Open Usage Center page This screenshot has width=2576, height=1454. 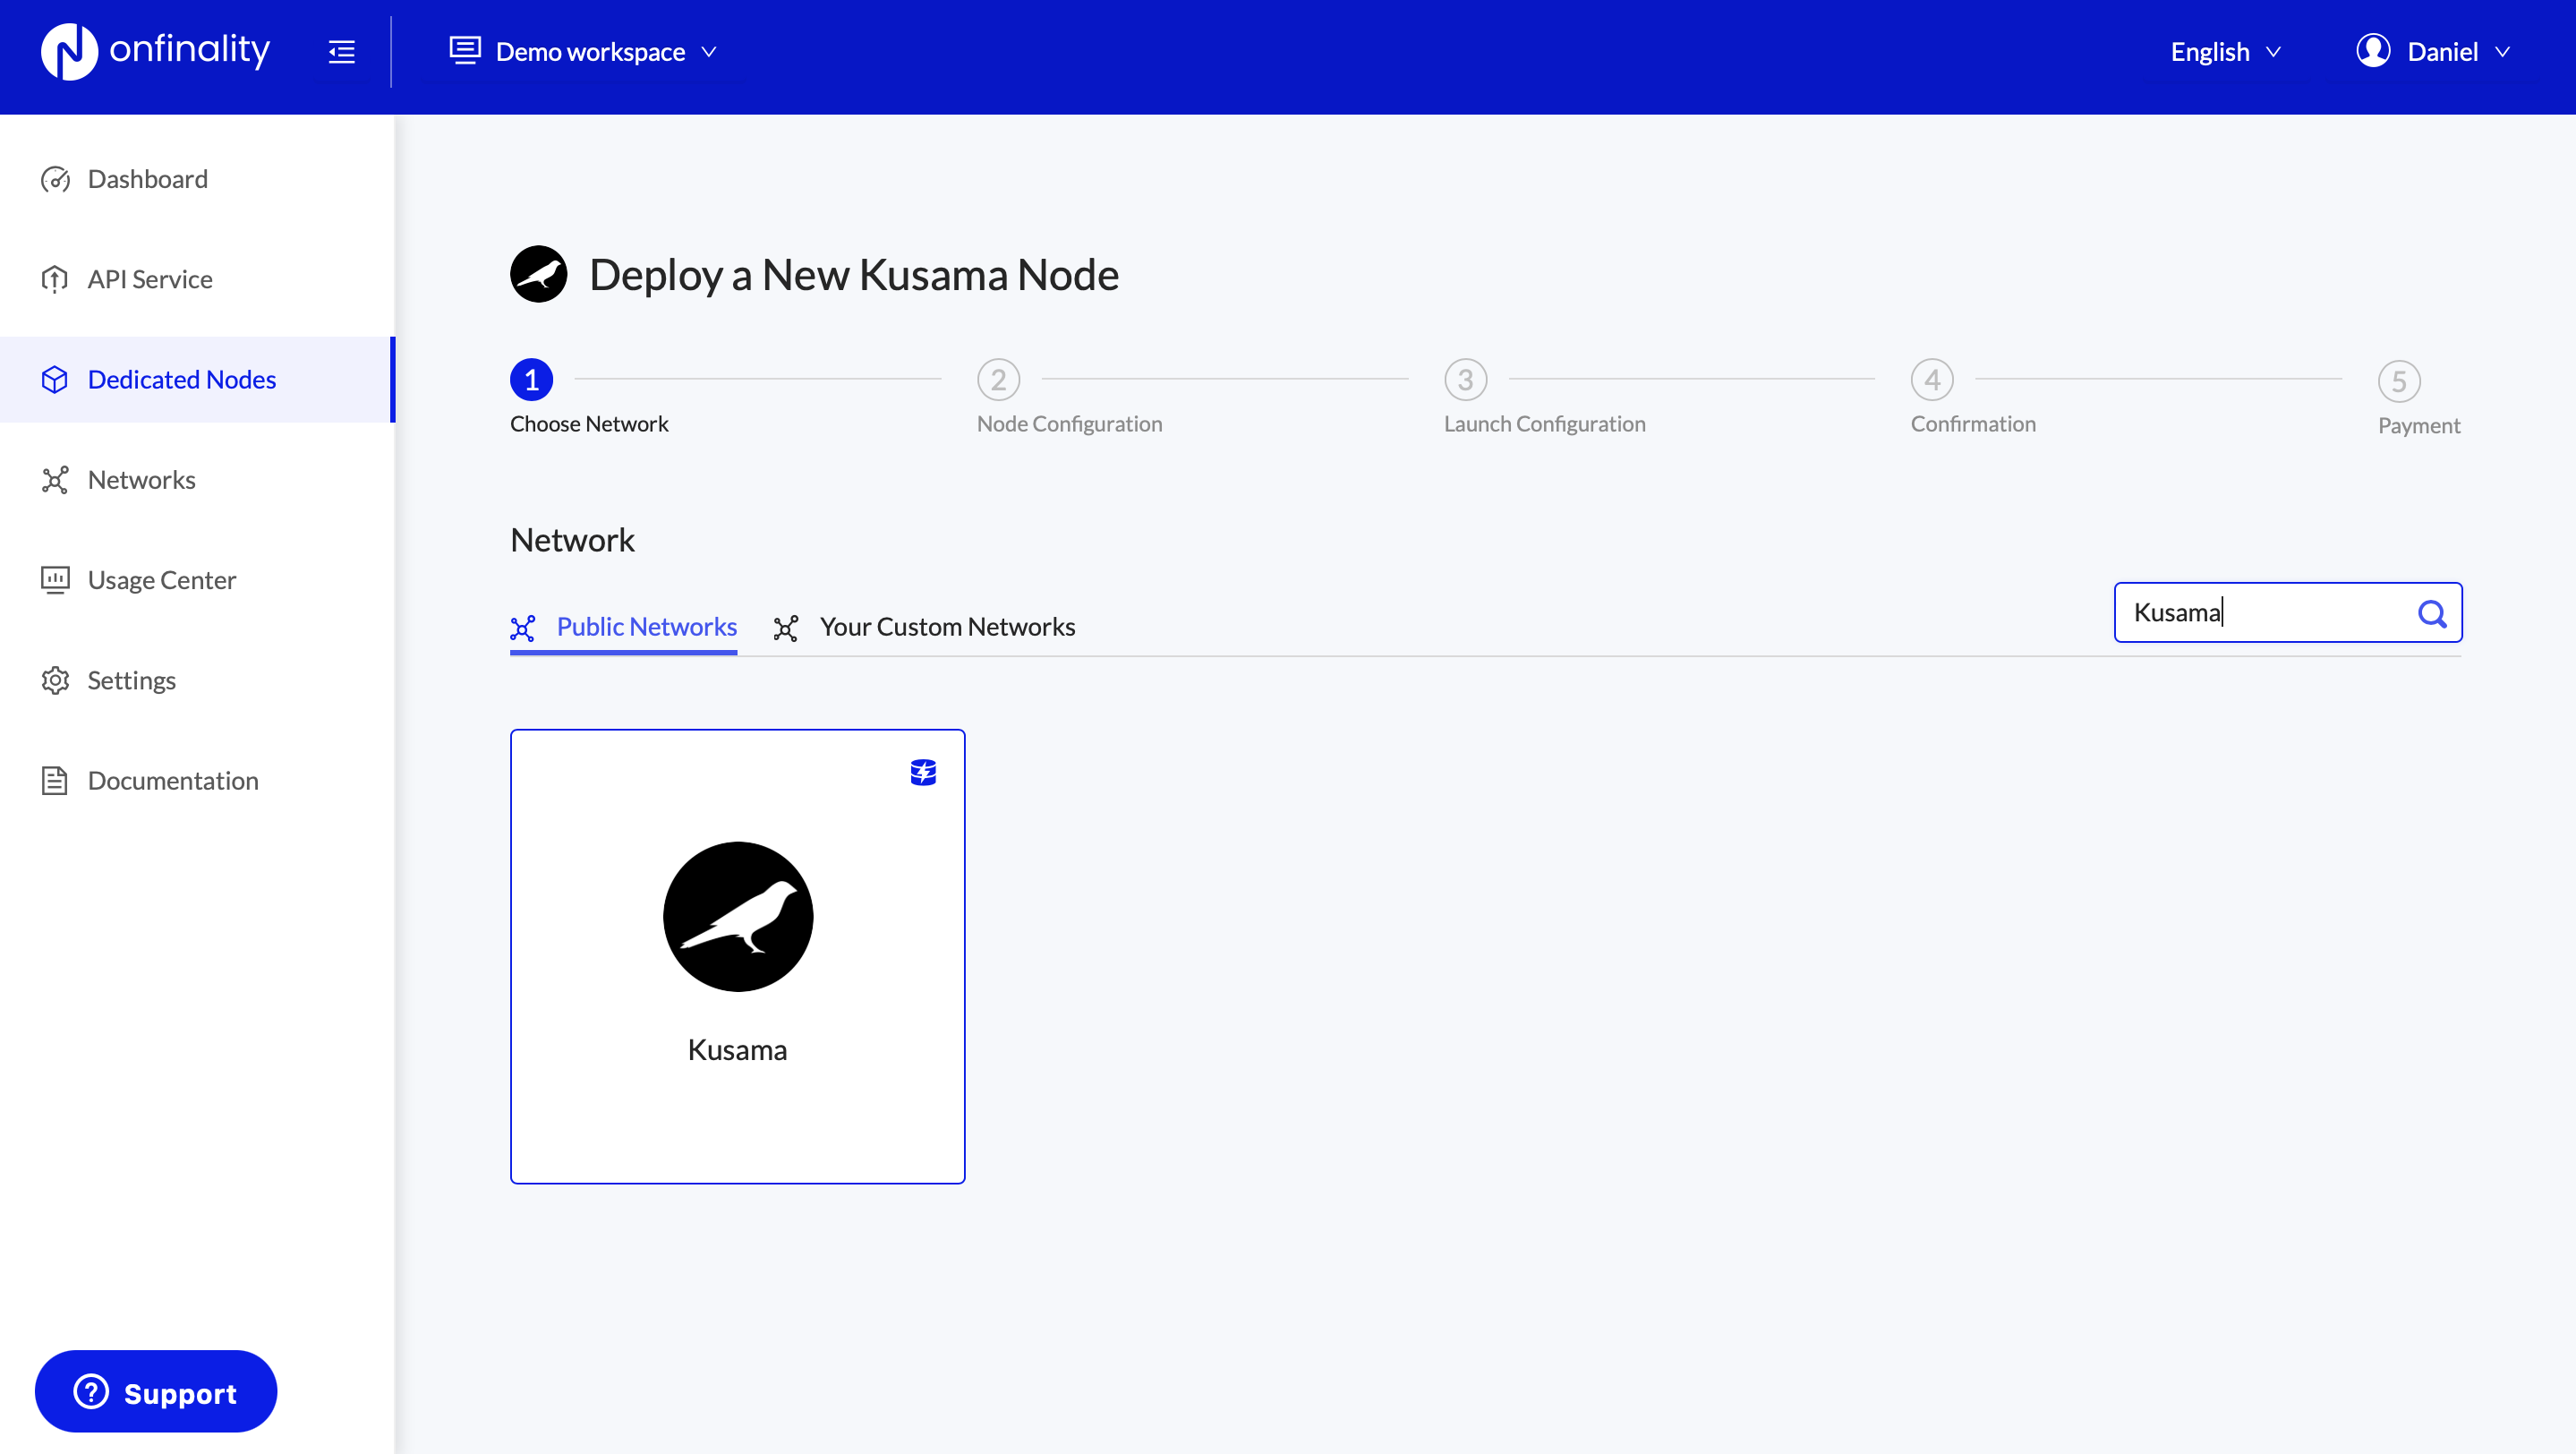click(x=161, y=580)
